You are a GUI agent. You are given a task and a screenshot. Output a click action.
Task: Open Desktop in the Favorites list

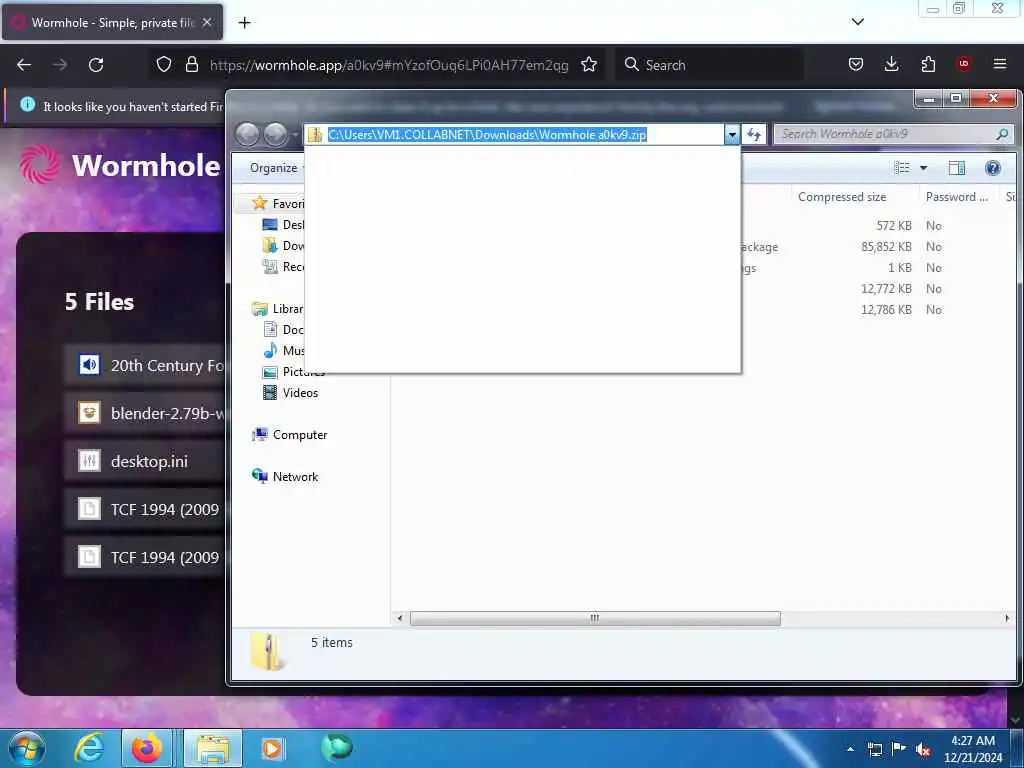(283, 225)
